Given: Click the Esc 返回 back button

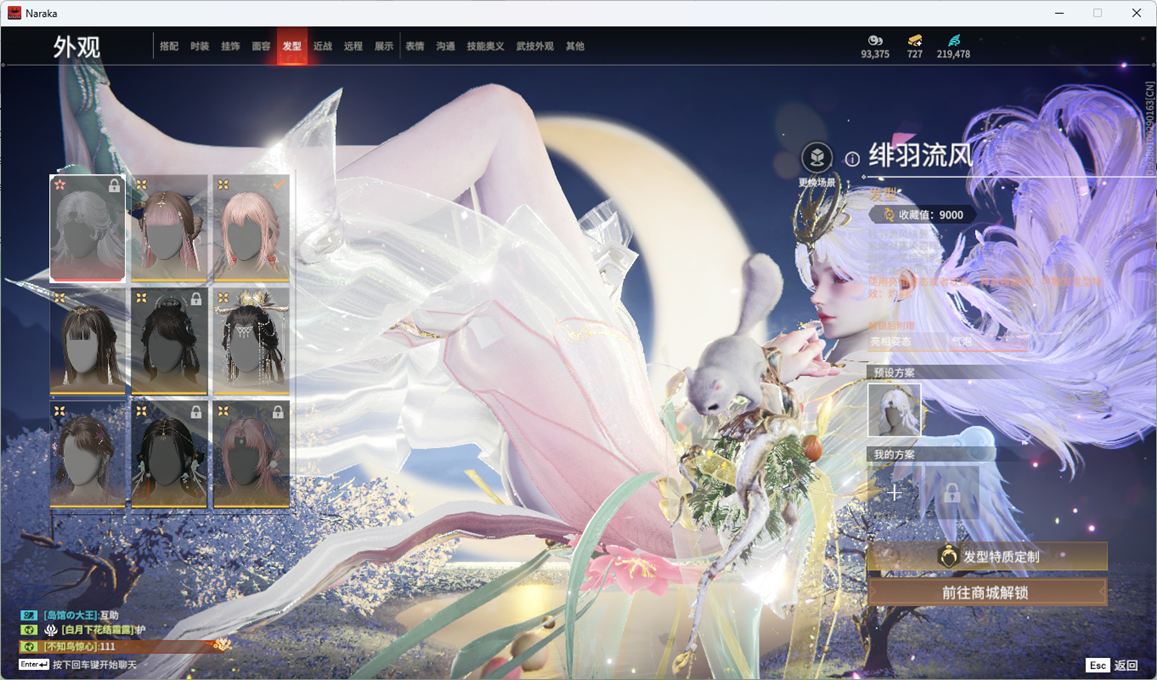Looking at the screenshot, I should click(1111, 665).
